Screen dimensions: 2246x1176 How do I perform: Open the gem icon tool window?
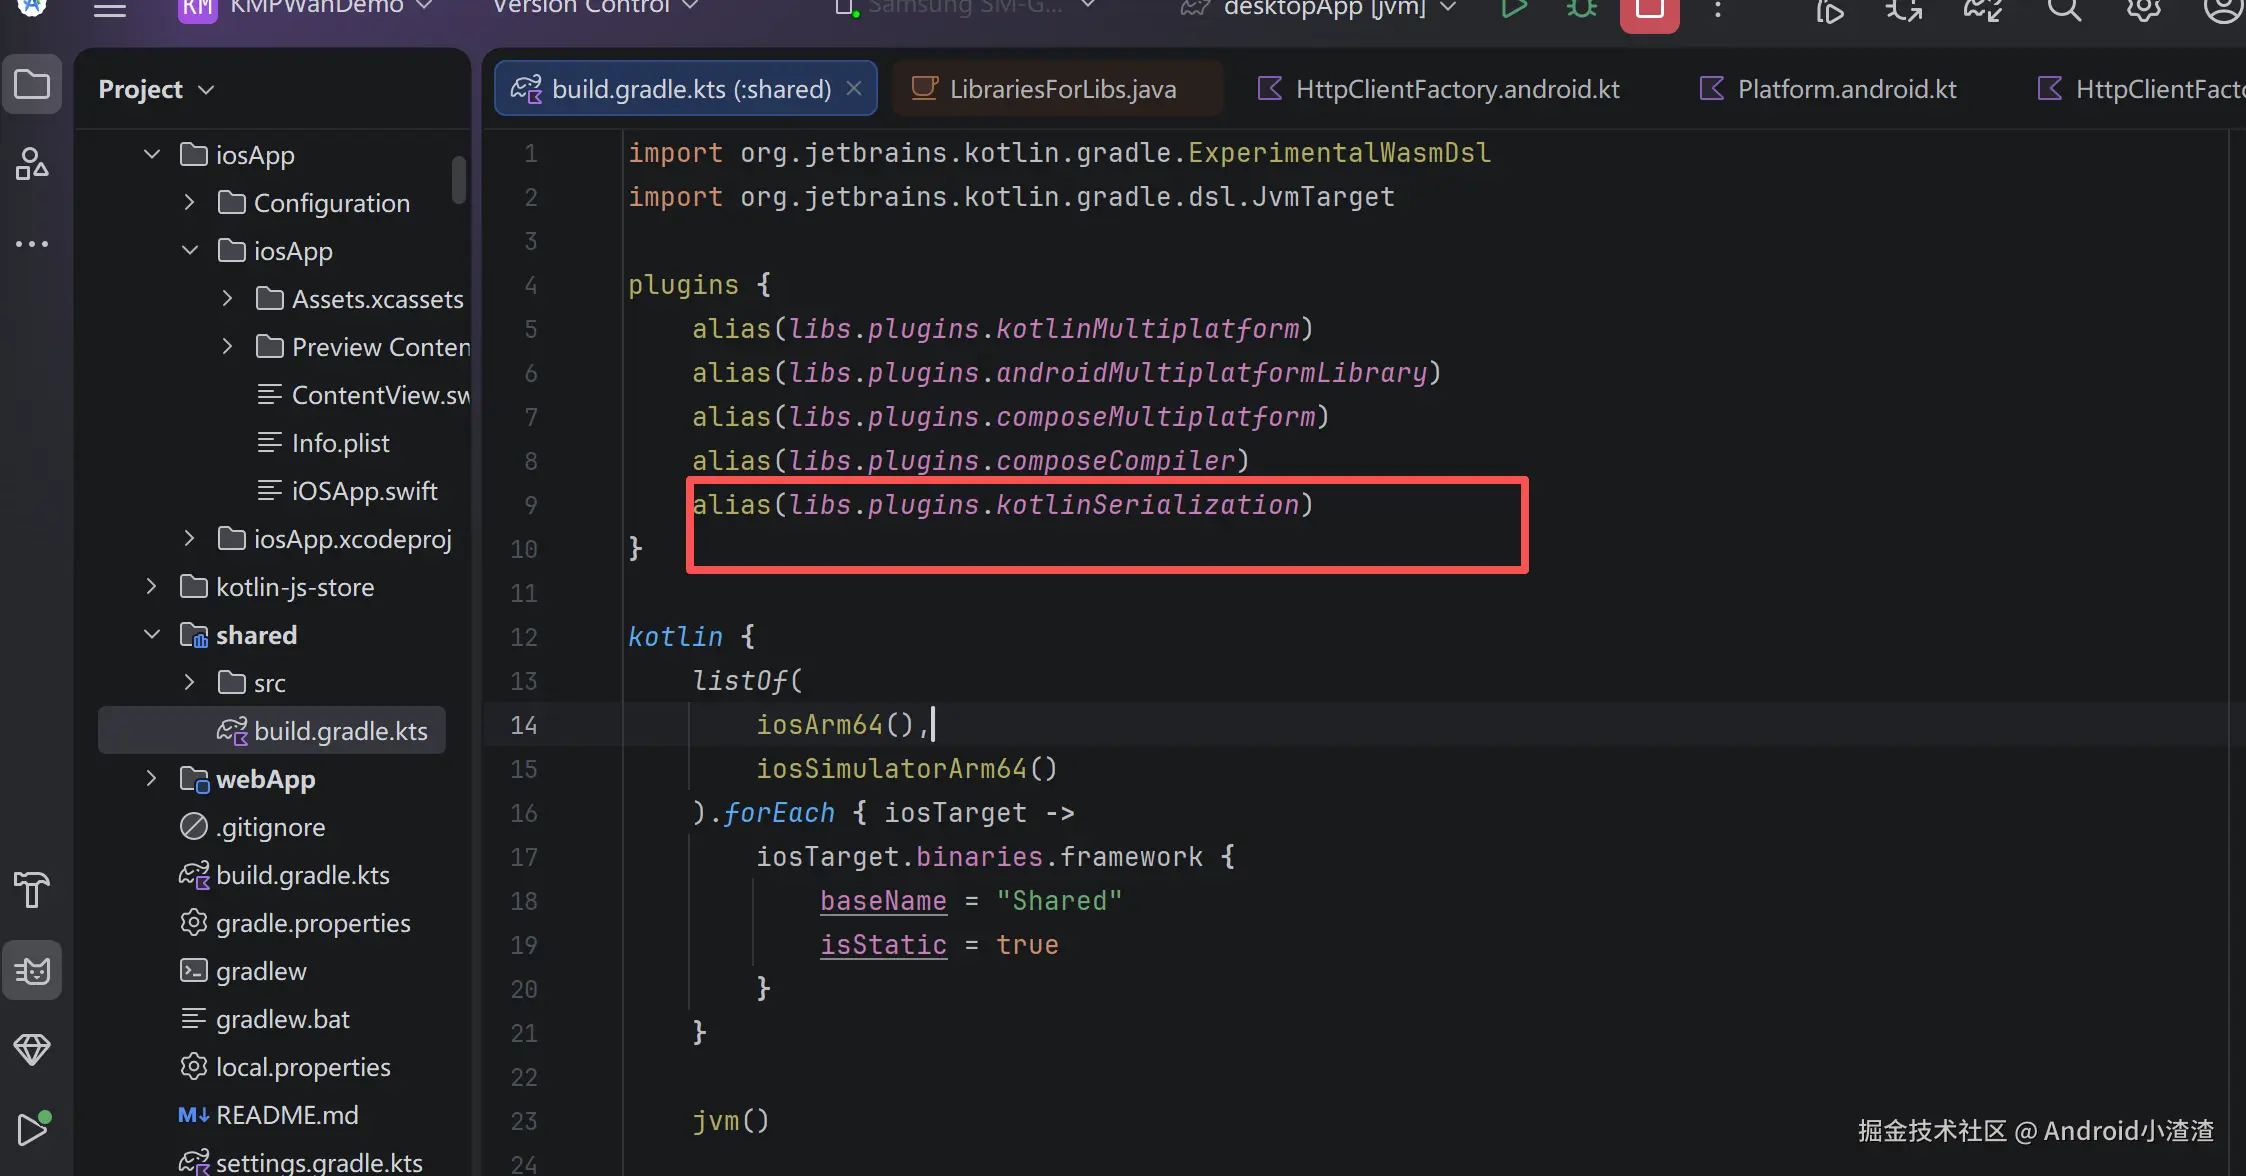[x=32, y=1049]
